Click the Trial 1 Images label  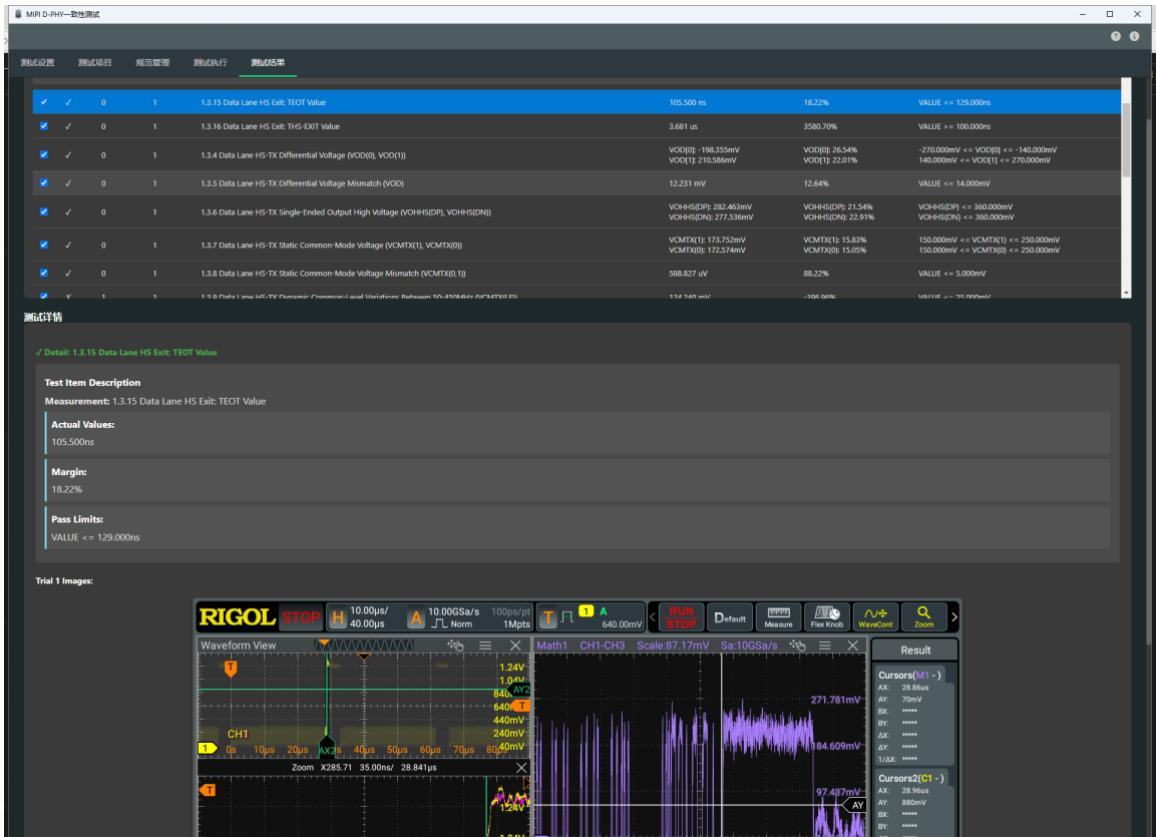[x=64, y=580]
